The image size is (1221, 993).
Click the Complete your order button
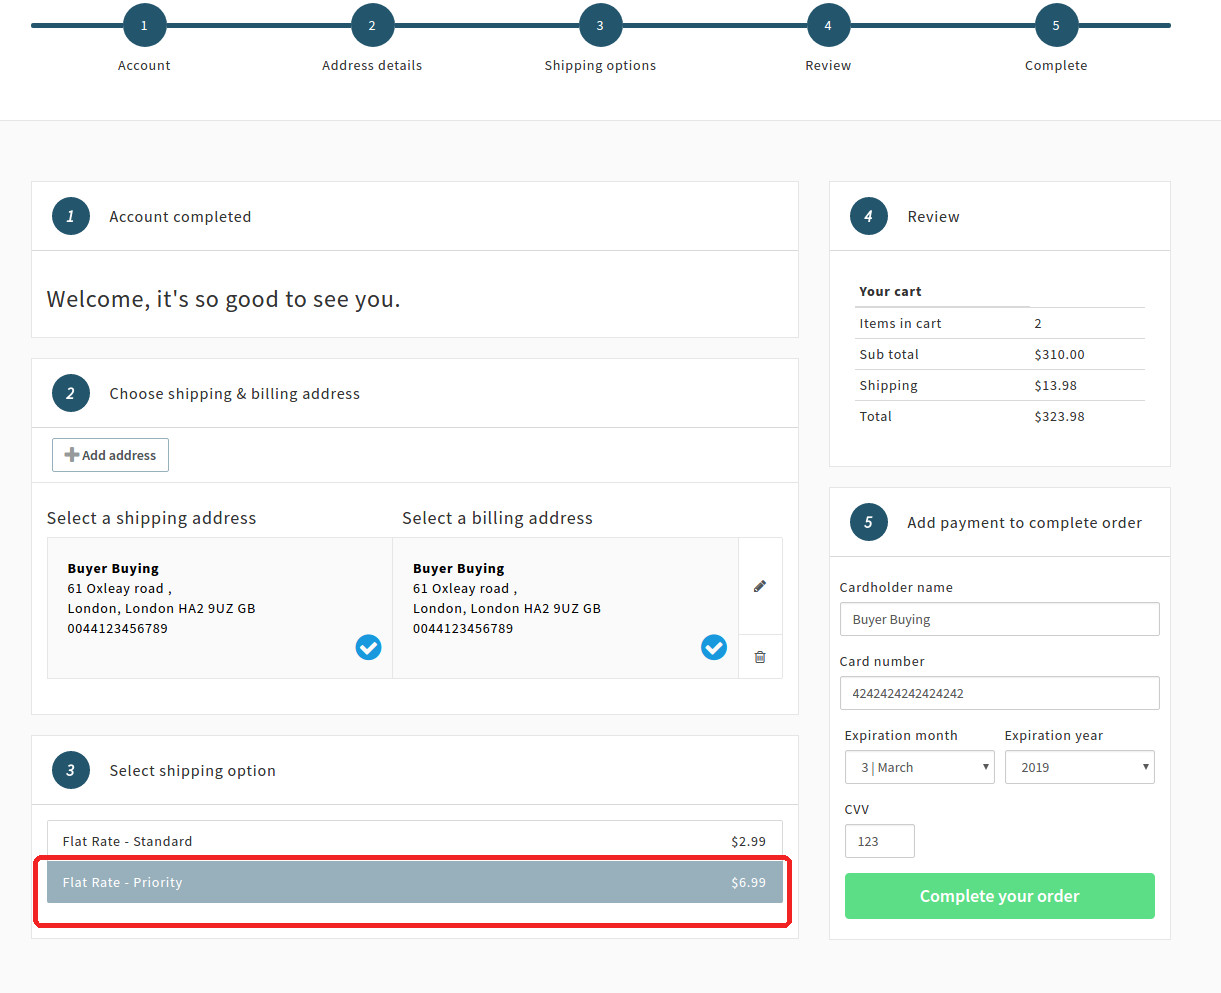[1000, 896]
